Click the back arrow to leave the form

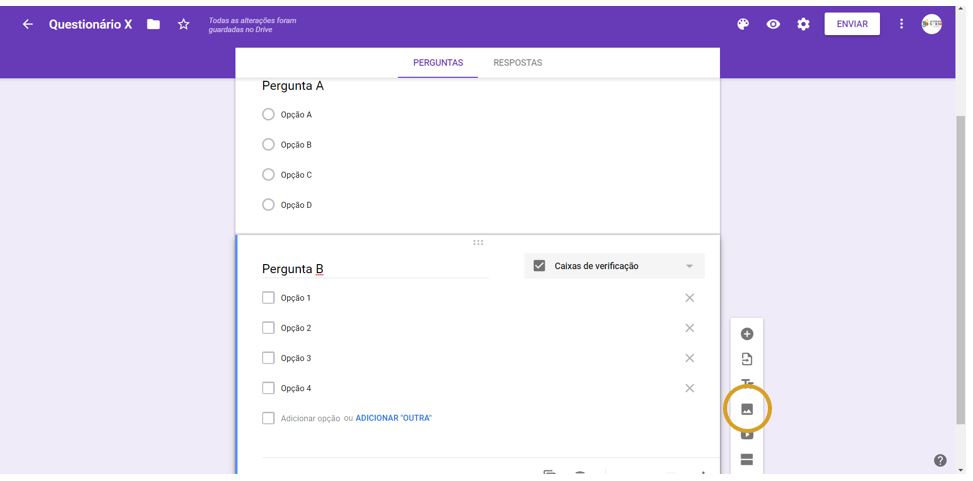(x=27, y=24)
